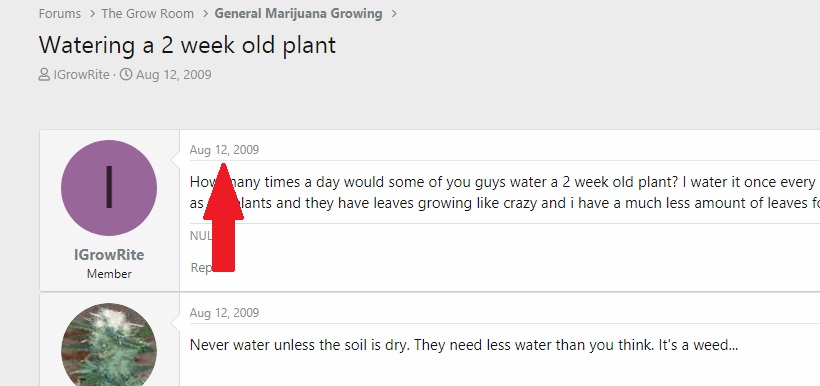Click the cannabis bud avatar image
820x386 pixels.
(109, 345)
